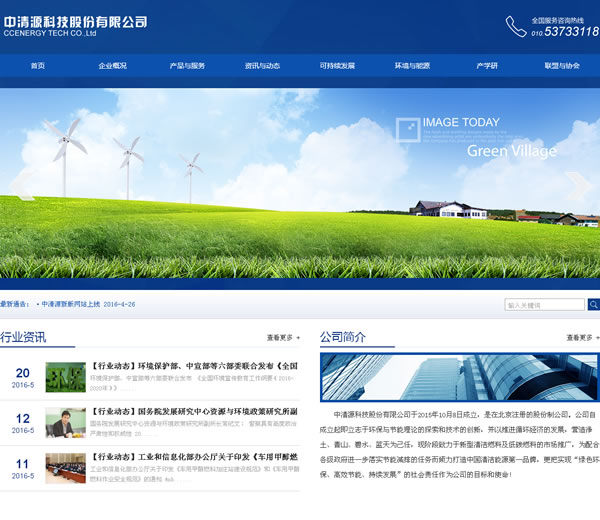Open 联盟与协会 navigation item
Viewport: 600px width, 520px height.
pyautogui.click(x=562, y=66)
